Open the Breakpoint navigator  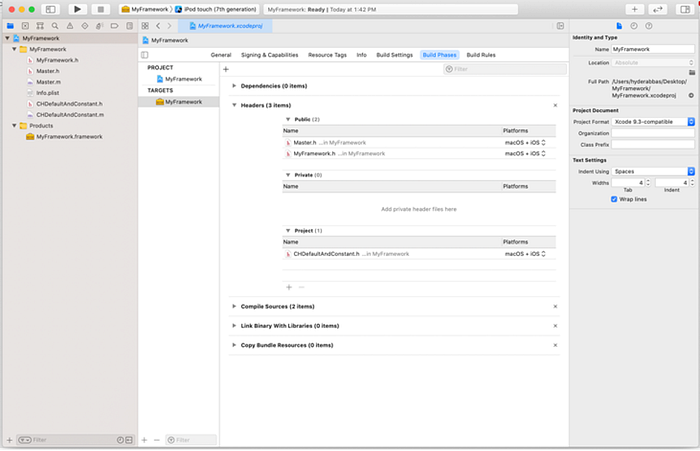[114, 26]
